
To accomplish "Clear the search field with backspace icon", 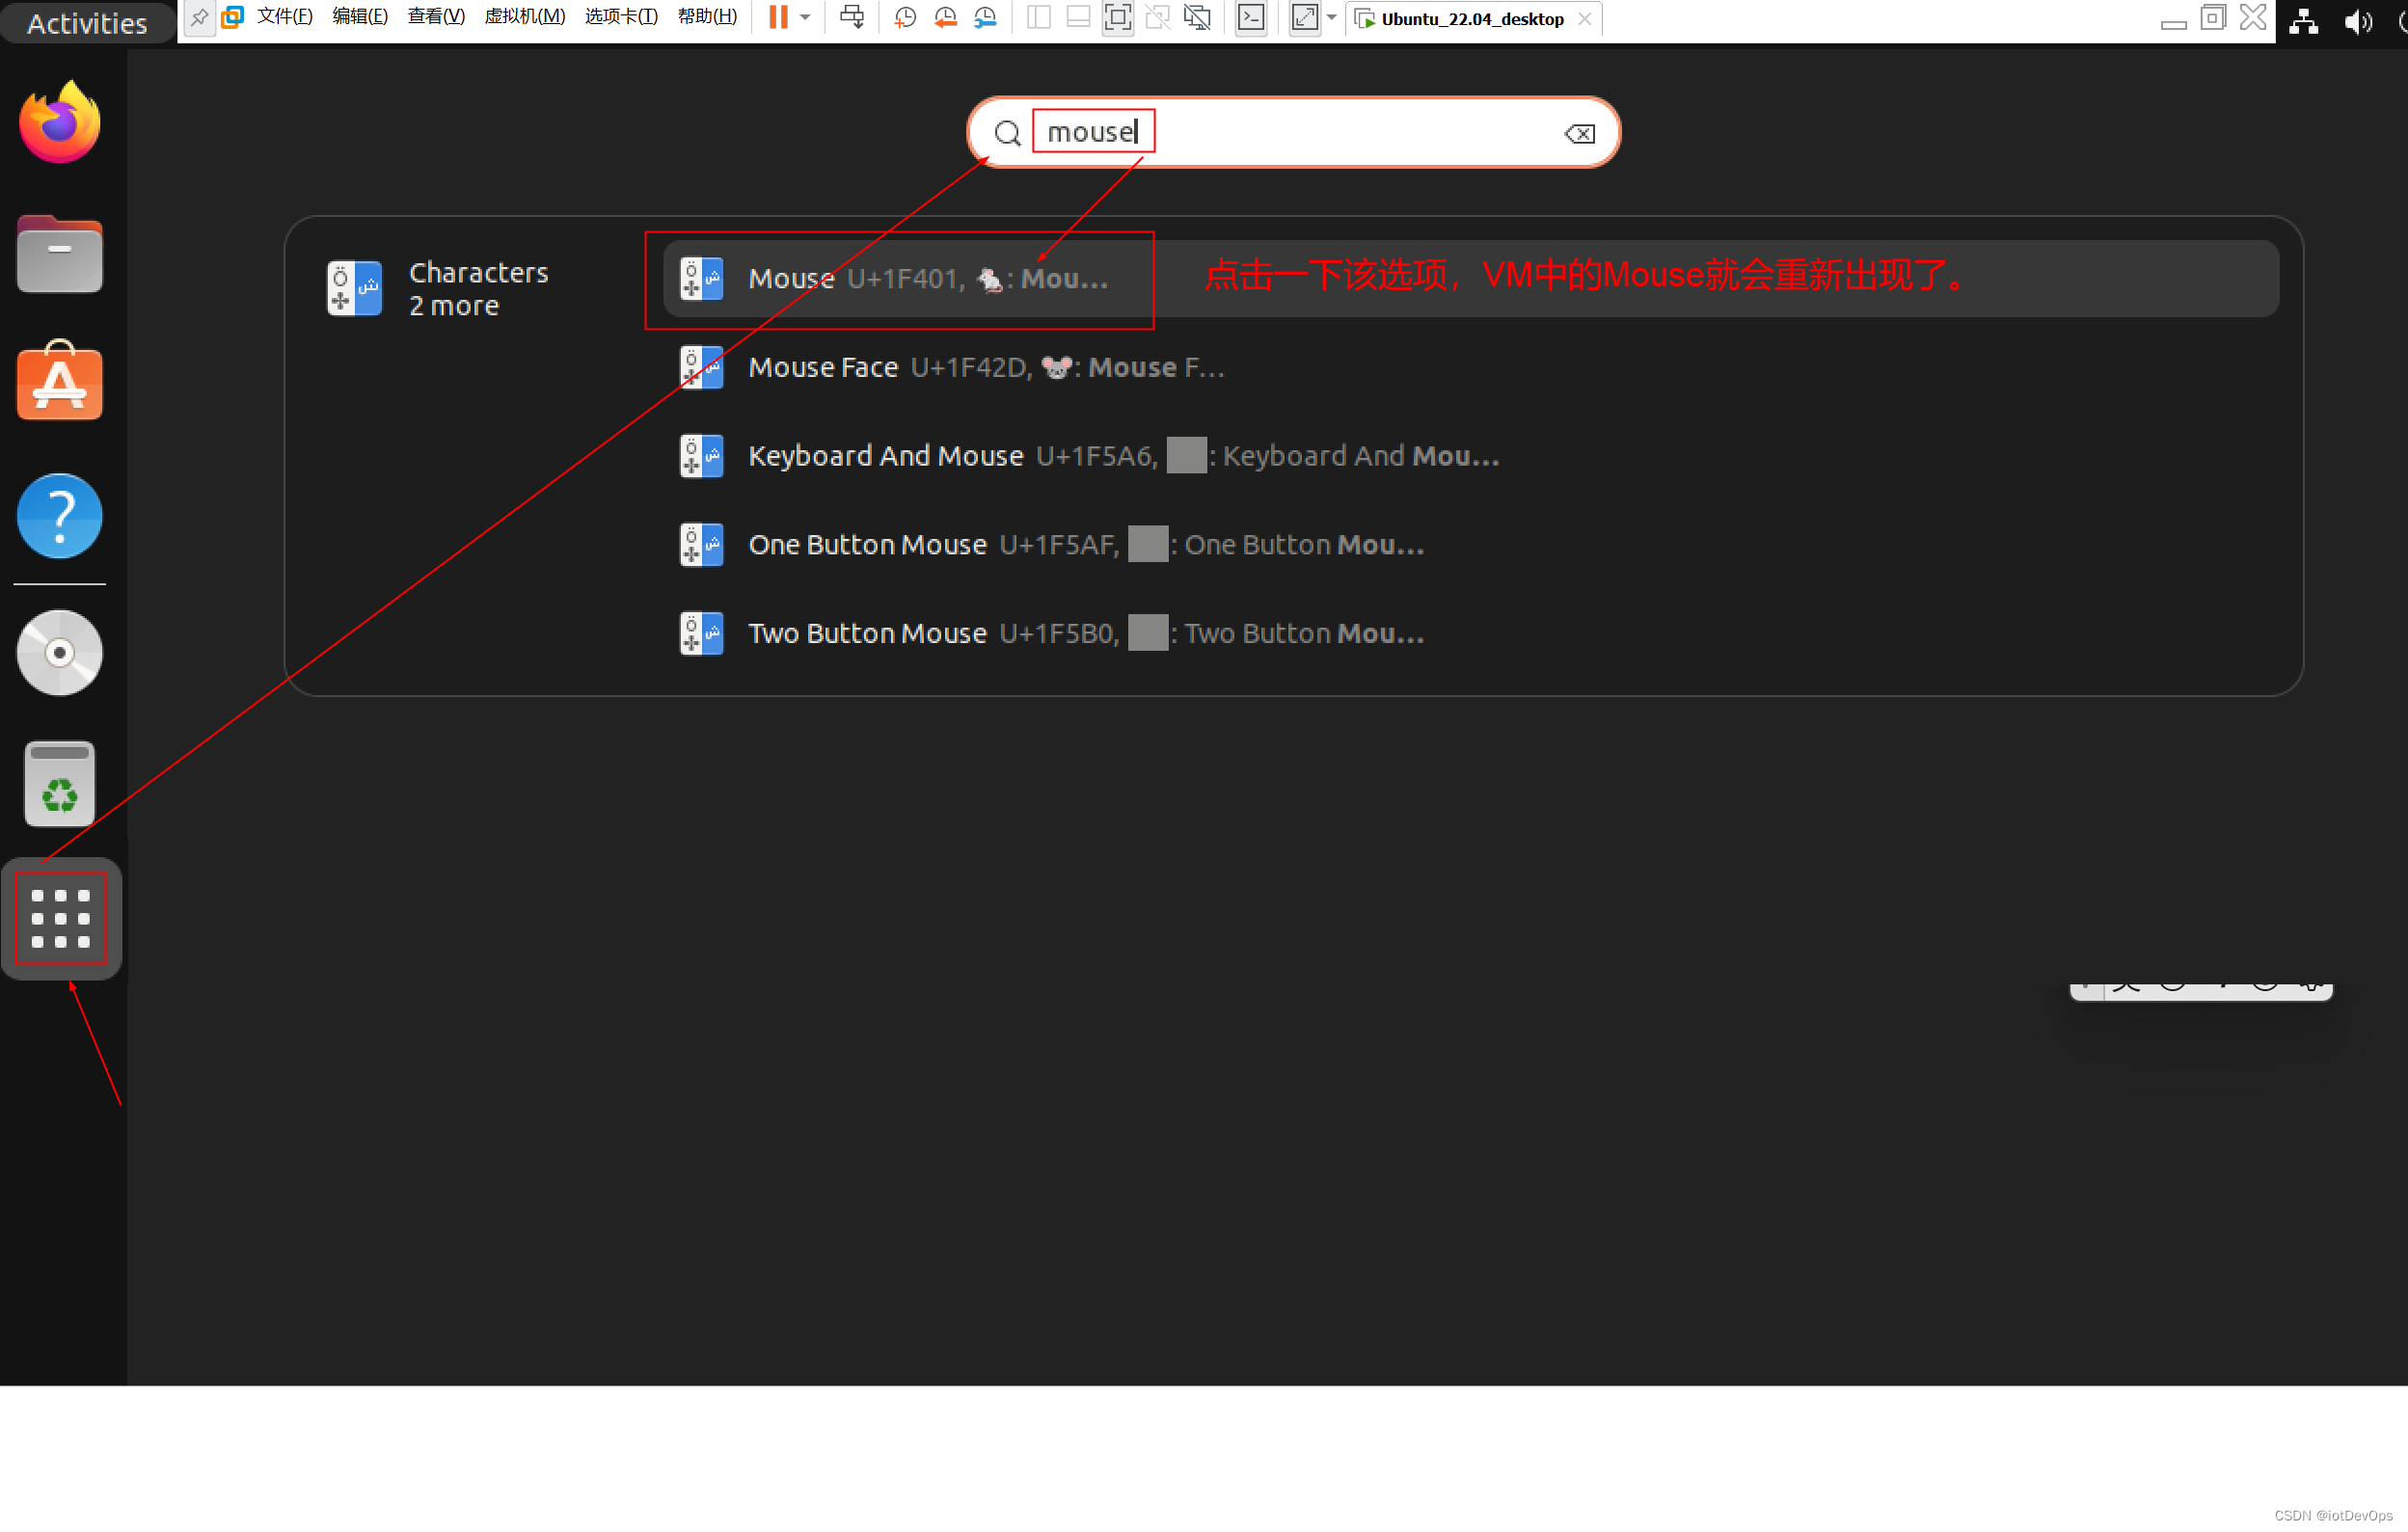I will (1579, 134).
